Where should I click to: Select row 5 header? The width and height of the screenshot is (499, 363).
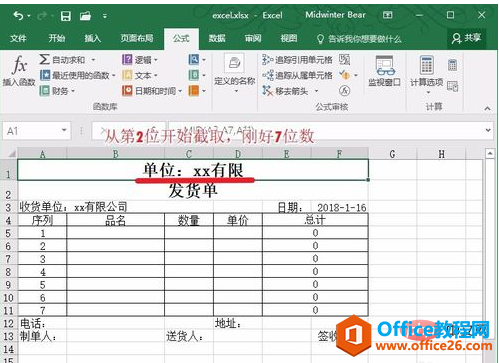pyautogui.click(x=8, y=233)
